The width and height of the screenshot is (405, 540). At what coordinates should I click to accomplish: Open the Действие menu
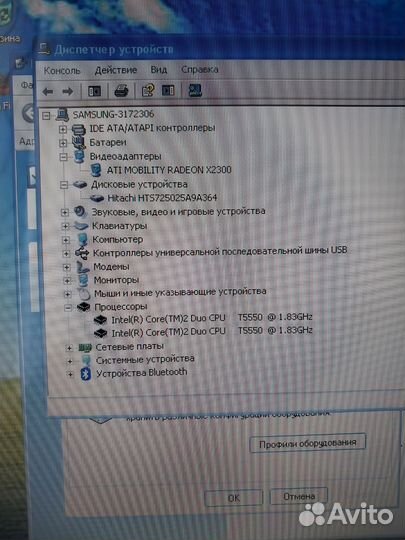116,70
